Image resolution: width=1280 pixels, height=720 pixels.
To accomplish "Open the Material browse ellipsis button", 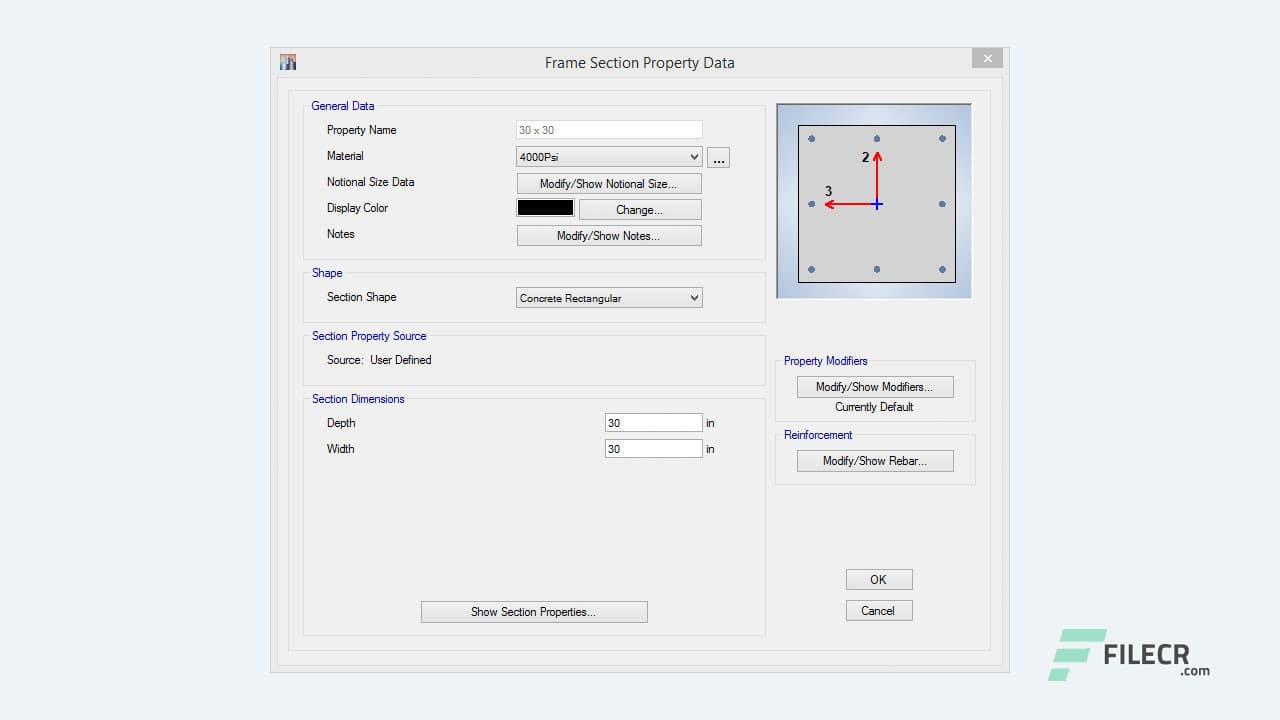I will pos(718,157).
